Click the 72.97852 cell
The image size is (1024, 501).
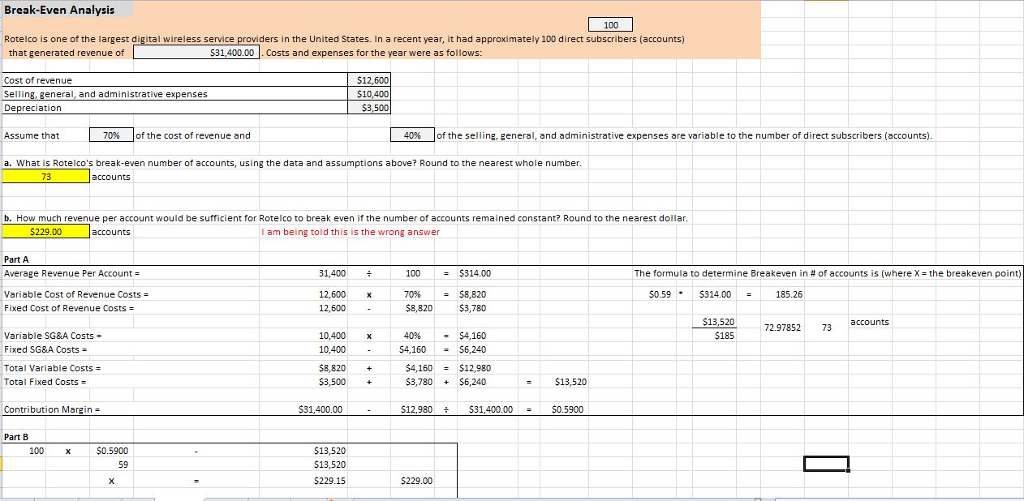782,327
